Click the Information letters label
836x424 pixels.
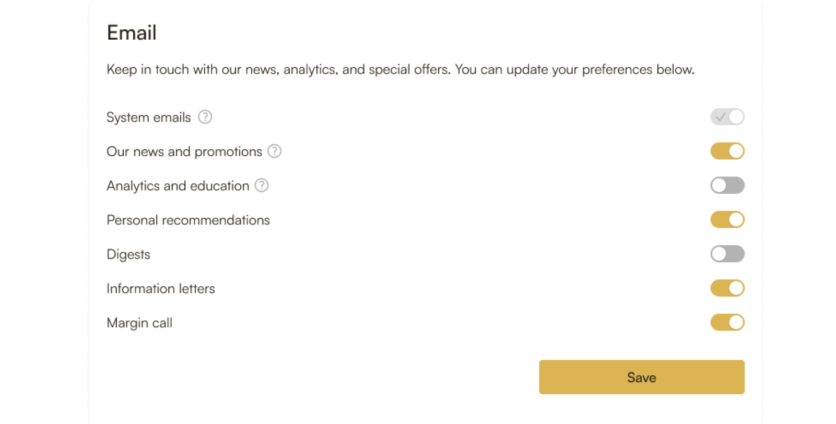(160, 289)
